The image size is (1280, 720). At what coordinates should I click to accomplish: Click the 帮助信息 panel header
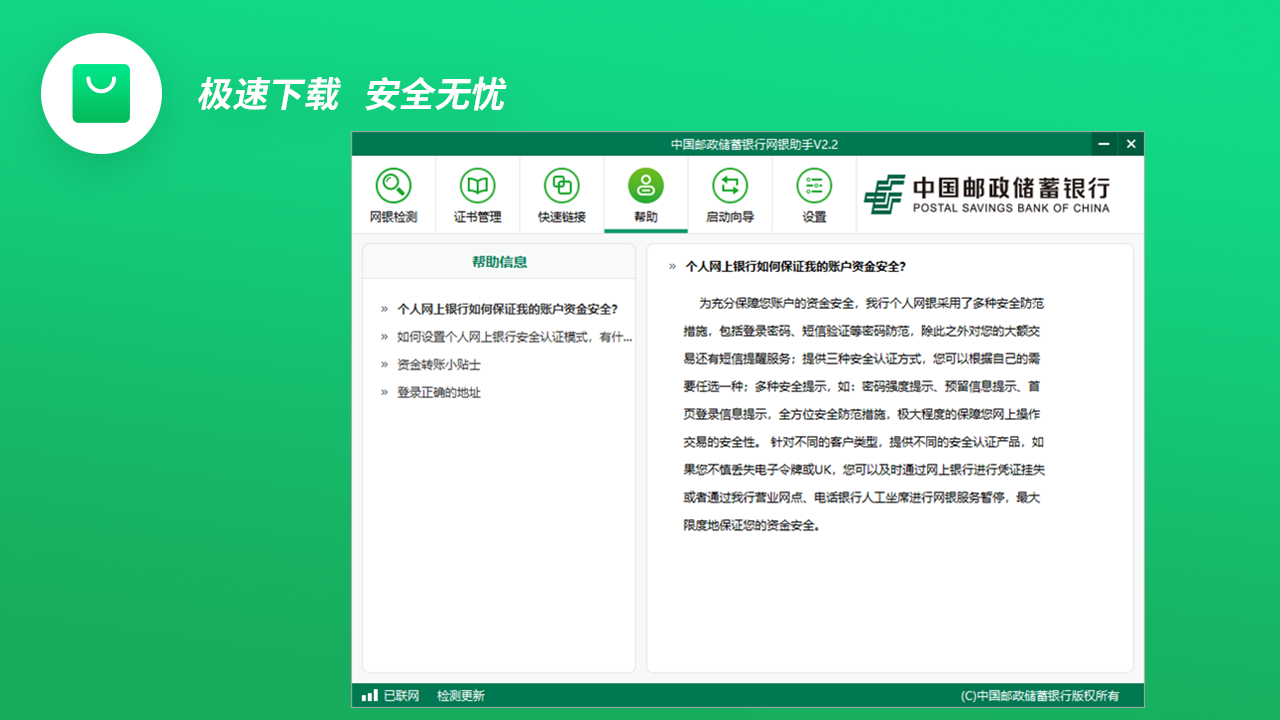[x=498, y=261]
